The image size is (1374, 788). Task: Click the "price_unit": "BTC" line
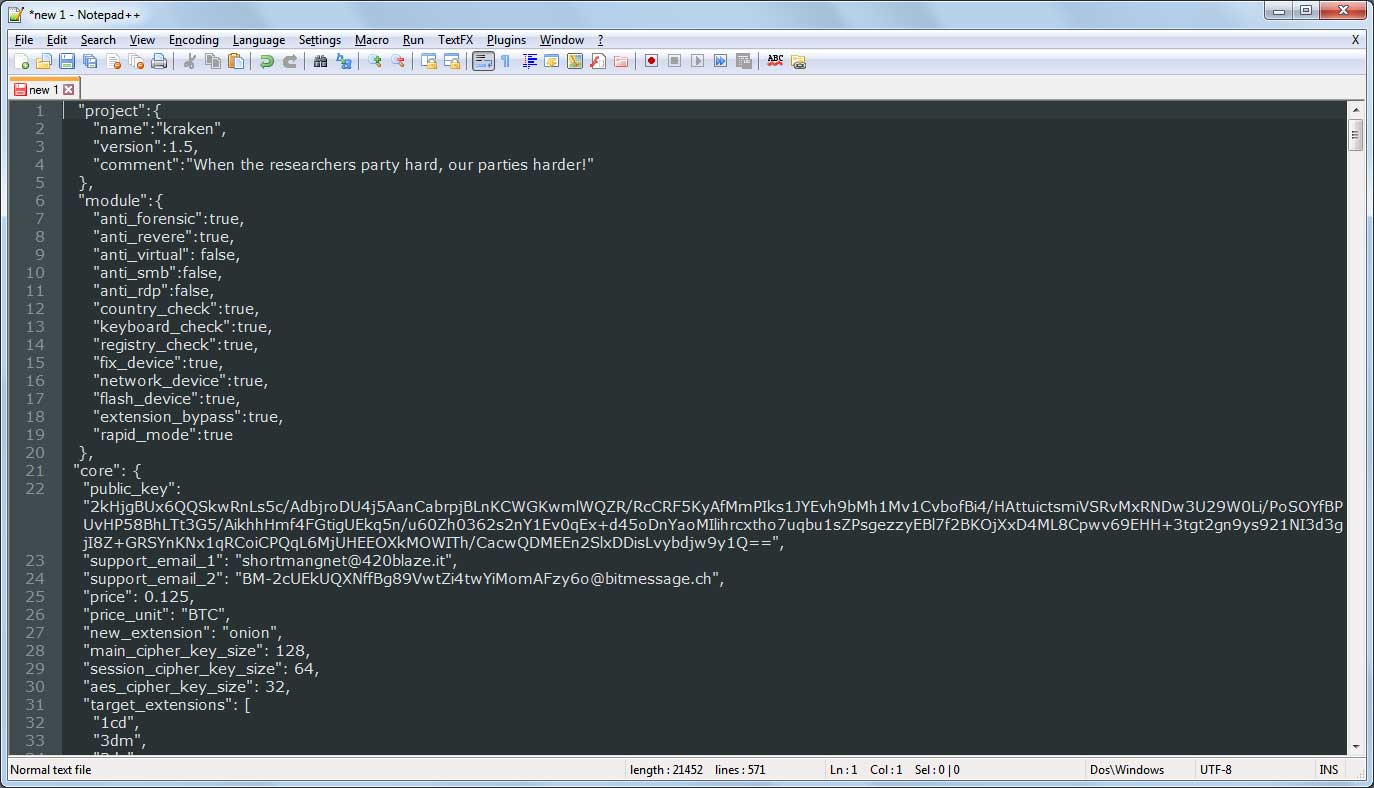[x=156, y=615]
